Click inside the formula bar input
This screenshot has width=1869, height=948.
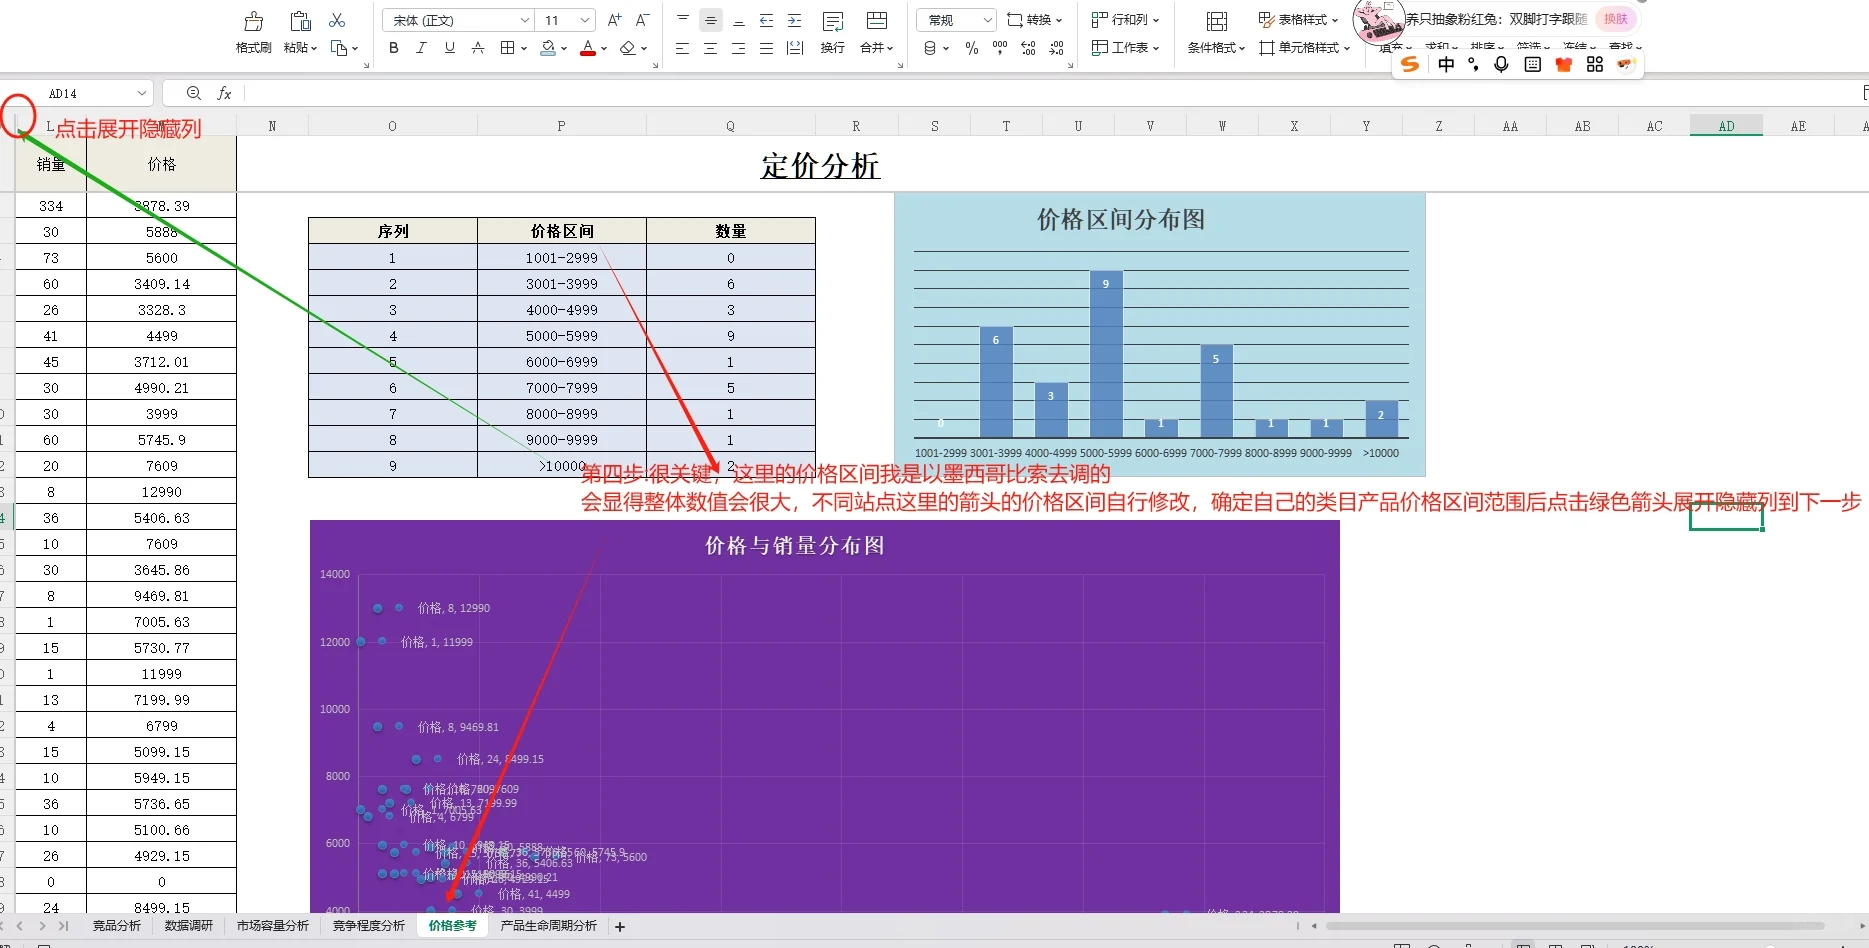point(1050,93)
